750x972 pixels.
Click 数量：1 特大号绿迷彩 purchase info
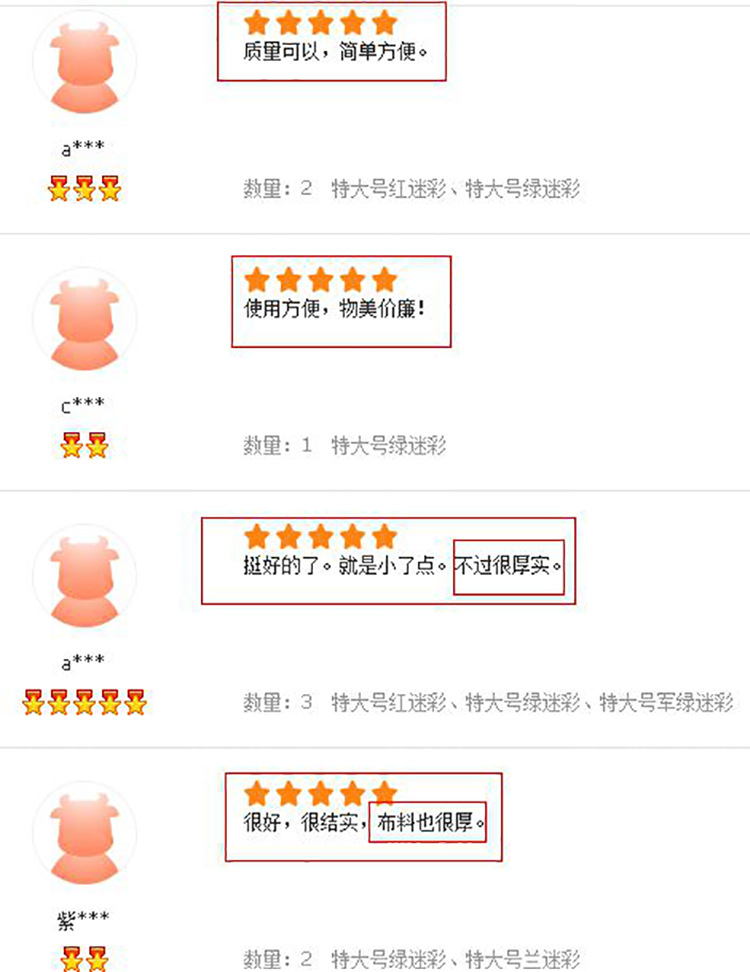coord(345,445)
